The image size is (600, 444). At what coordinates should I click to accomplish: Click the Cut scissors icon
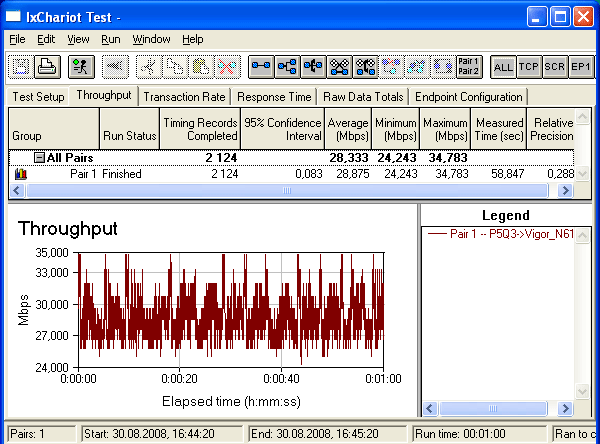(x=148, y=67)
